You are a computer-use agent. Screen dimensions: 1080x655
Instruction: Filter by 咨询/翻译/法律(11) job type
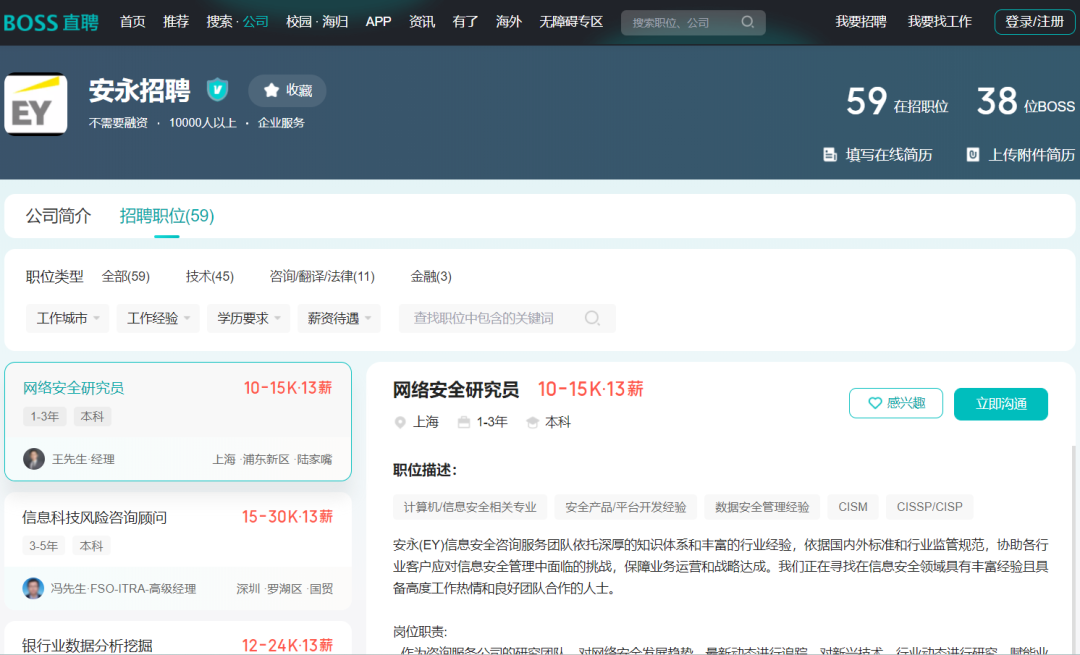pos(322,277)
